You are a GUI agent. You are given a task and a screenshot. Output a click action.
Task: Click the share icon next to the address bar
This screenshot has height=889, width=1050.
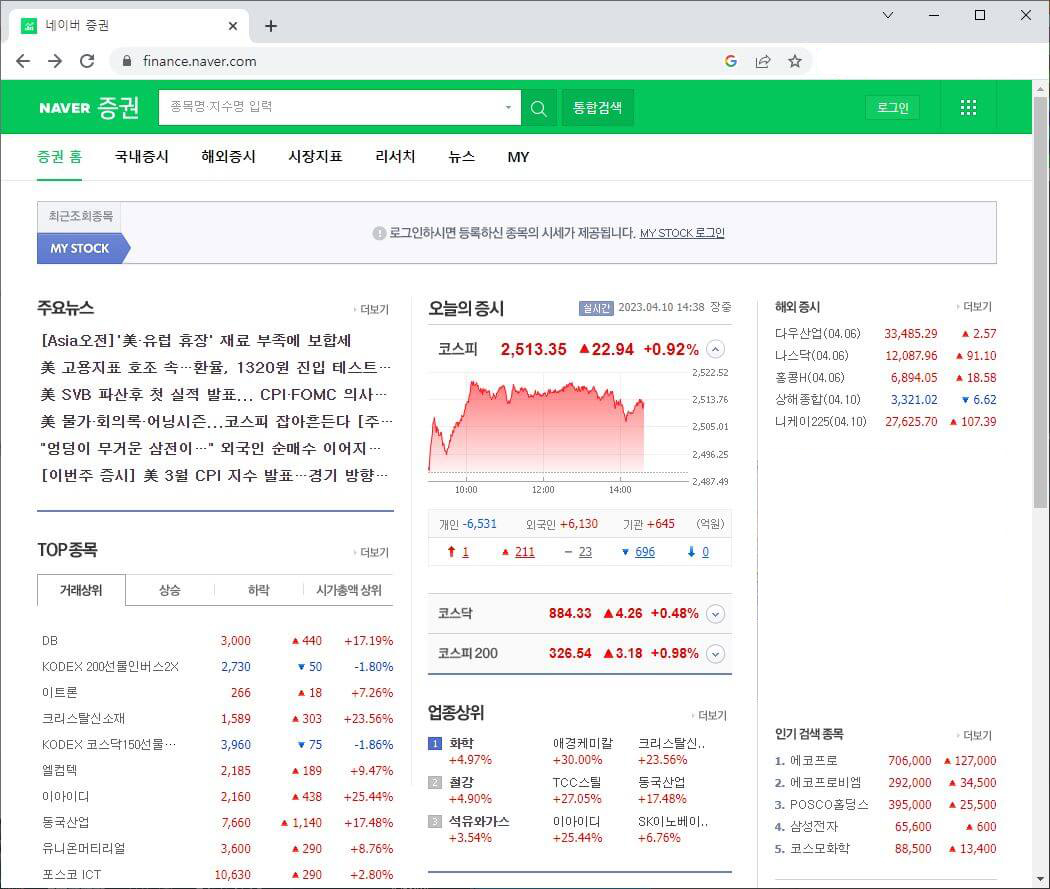coord(763,60)
